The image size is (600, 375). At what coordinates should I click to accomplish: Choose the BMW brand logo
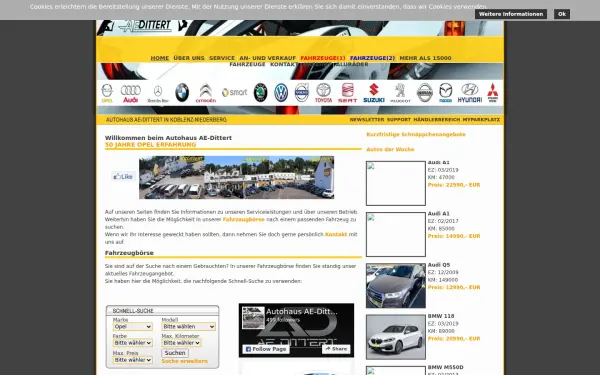click(182, 93)
